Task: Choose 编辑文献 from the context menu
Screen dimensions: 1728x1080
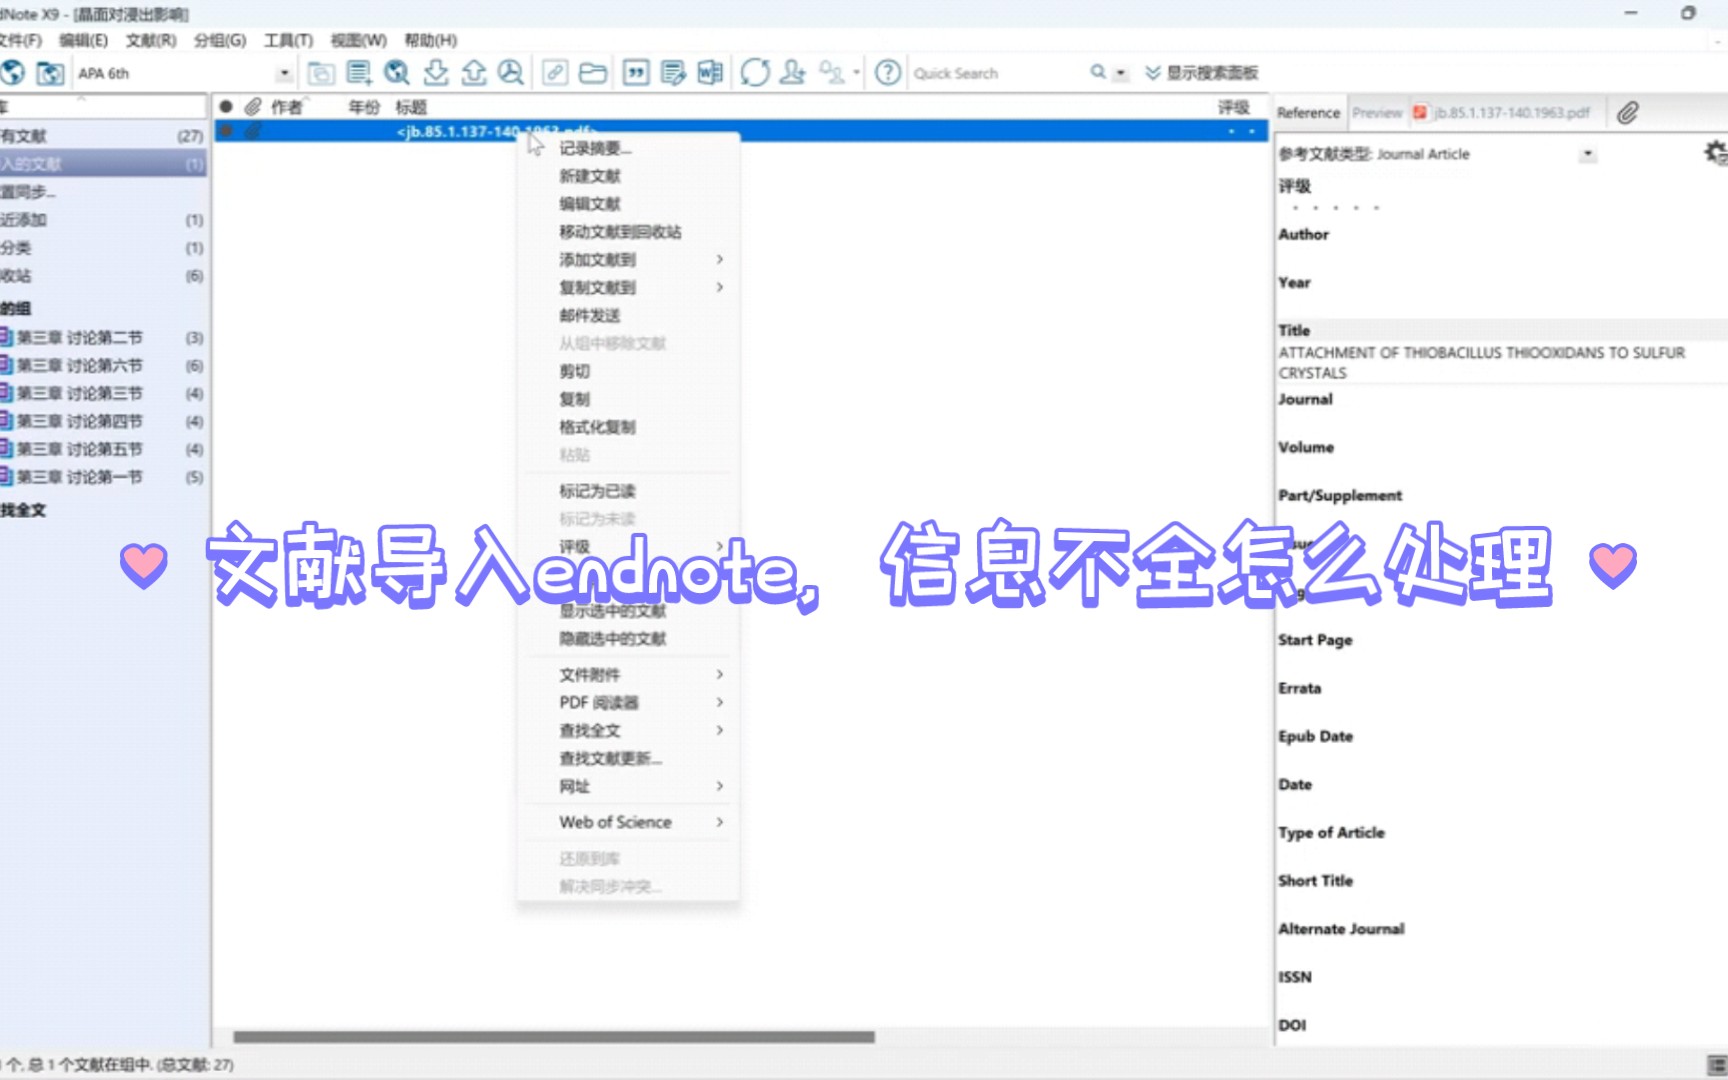Action: 591,203
